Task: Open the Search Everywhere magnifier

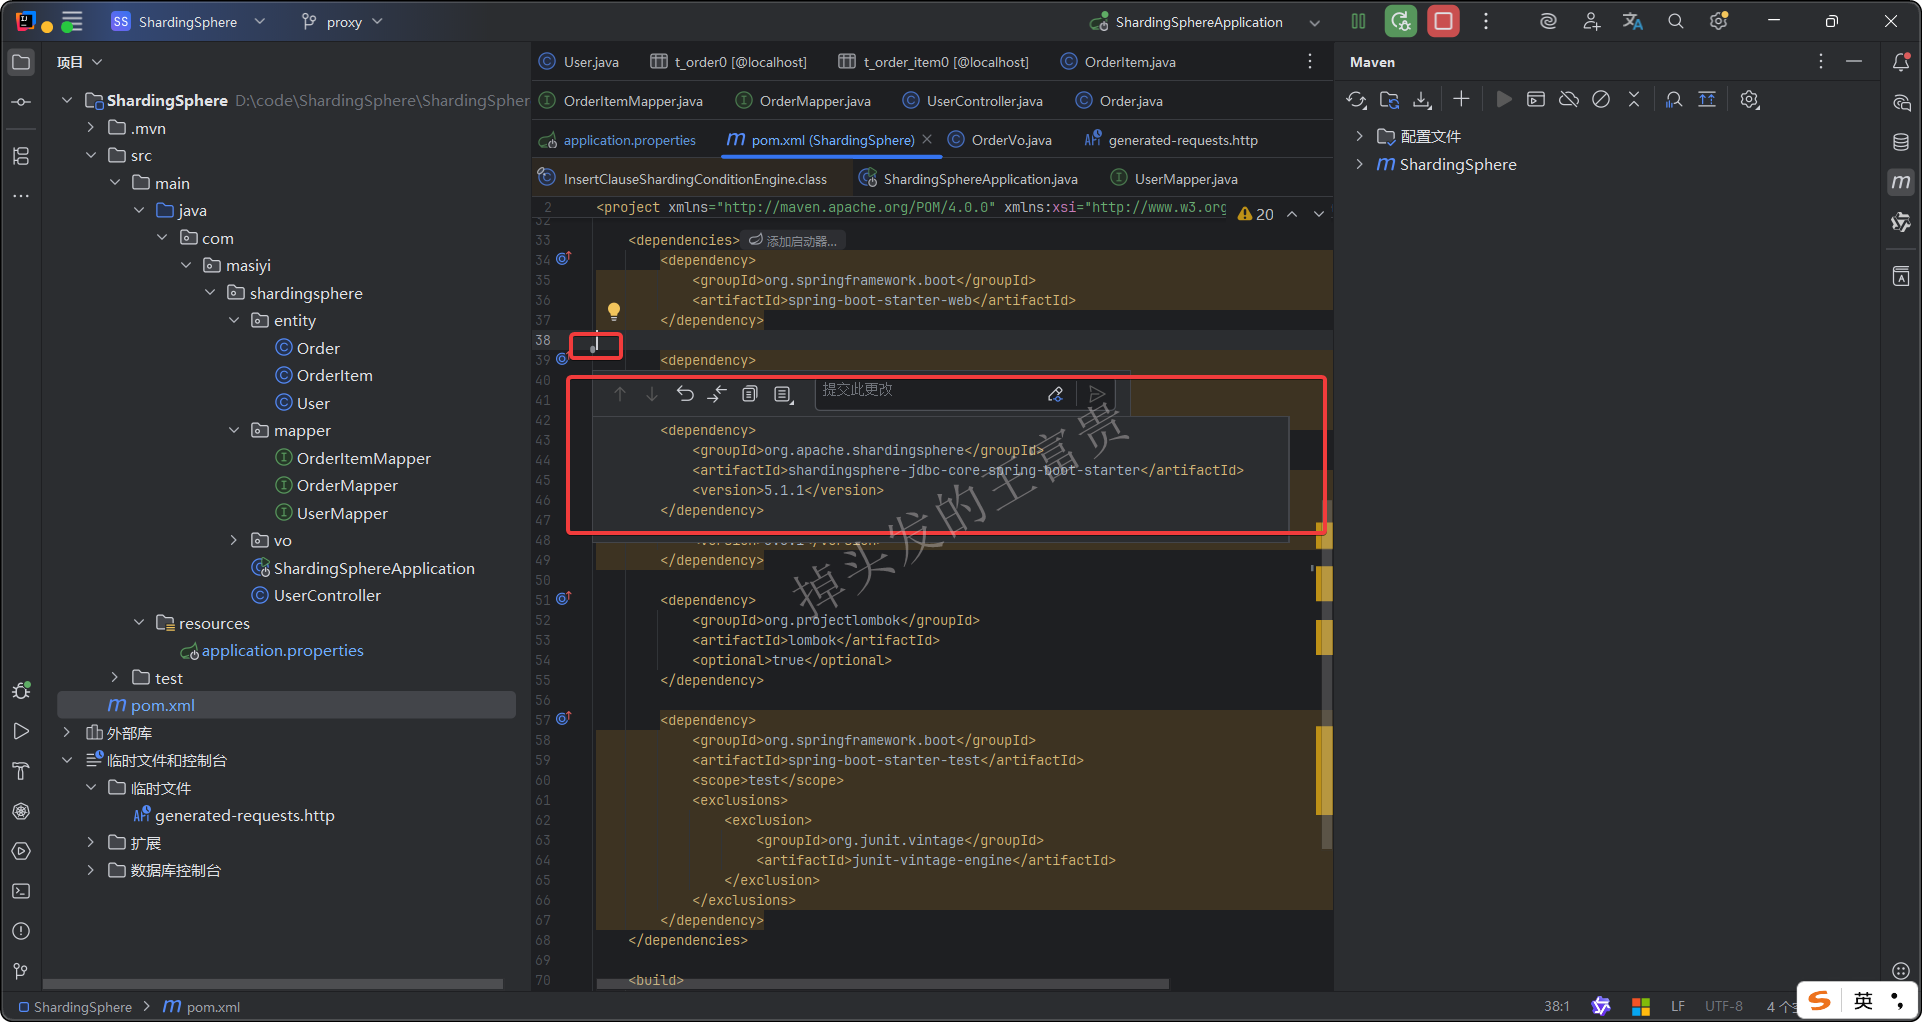Action: tap(1676, 21)
